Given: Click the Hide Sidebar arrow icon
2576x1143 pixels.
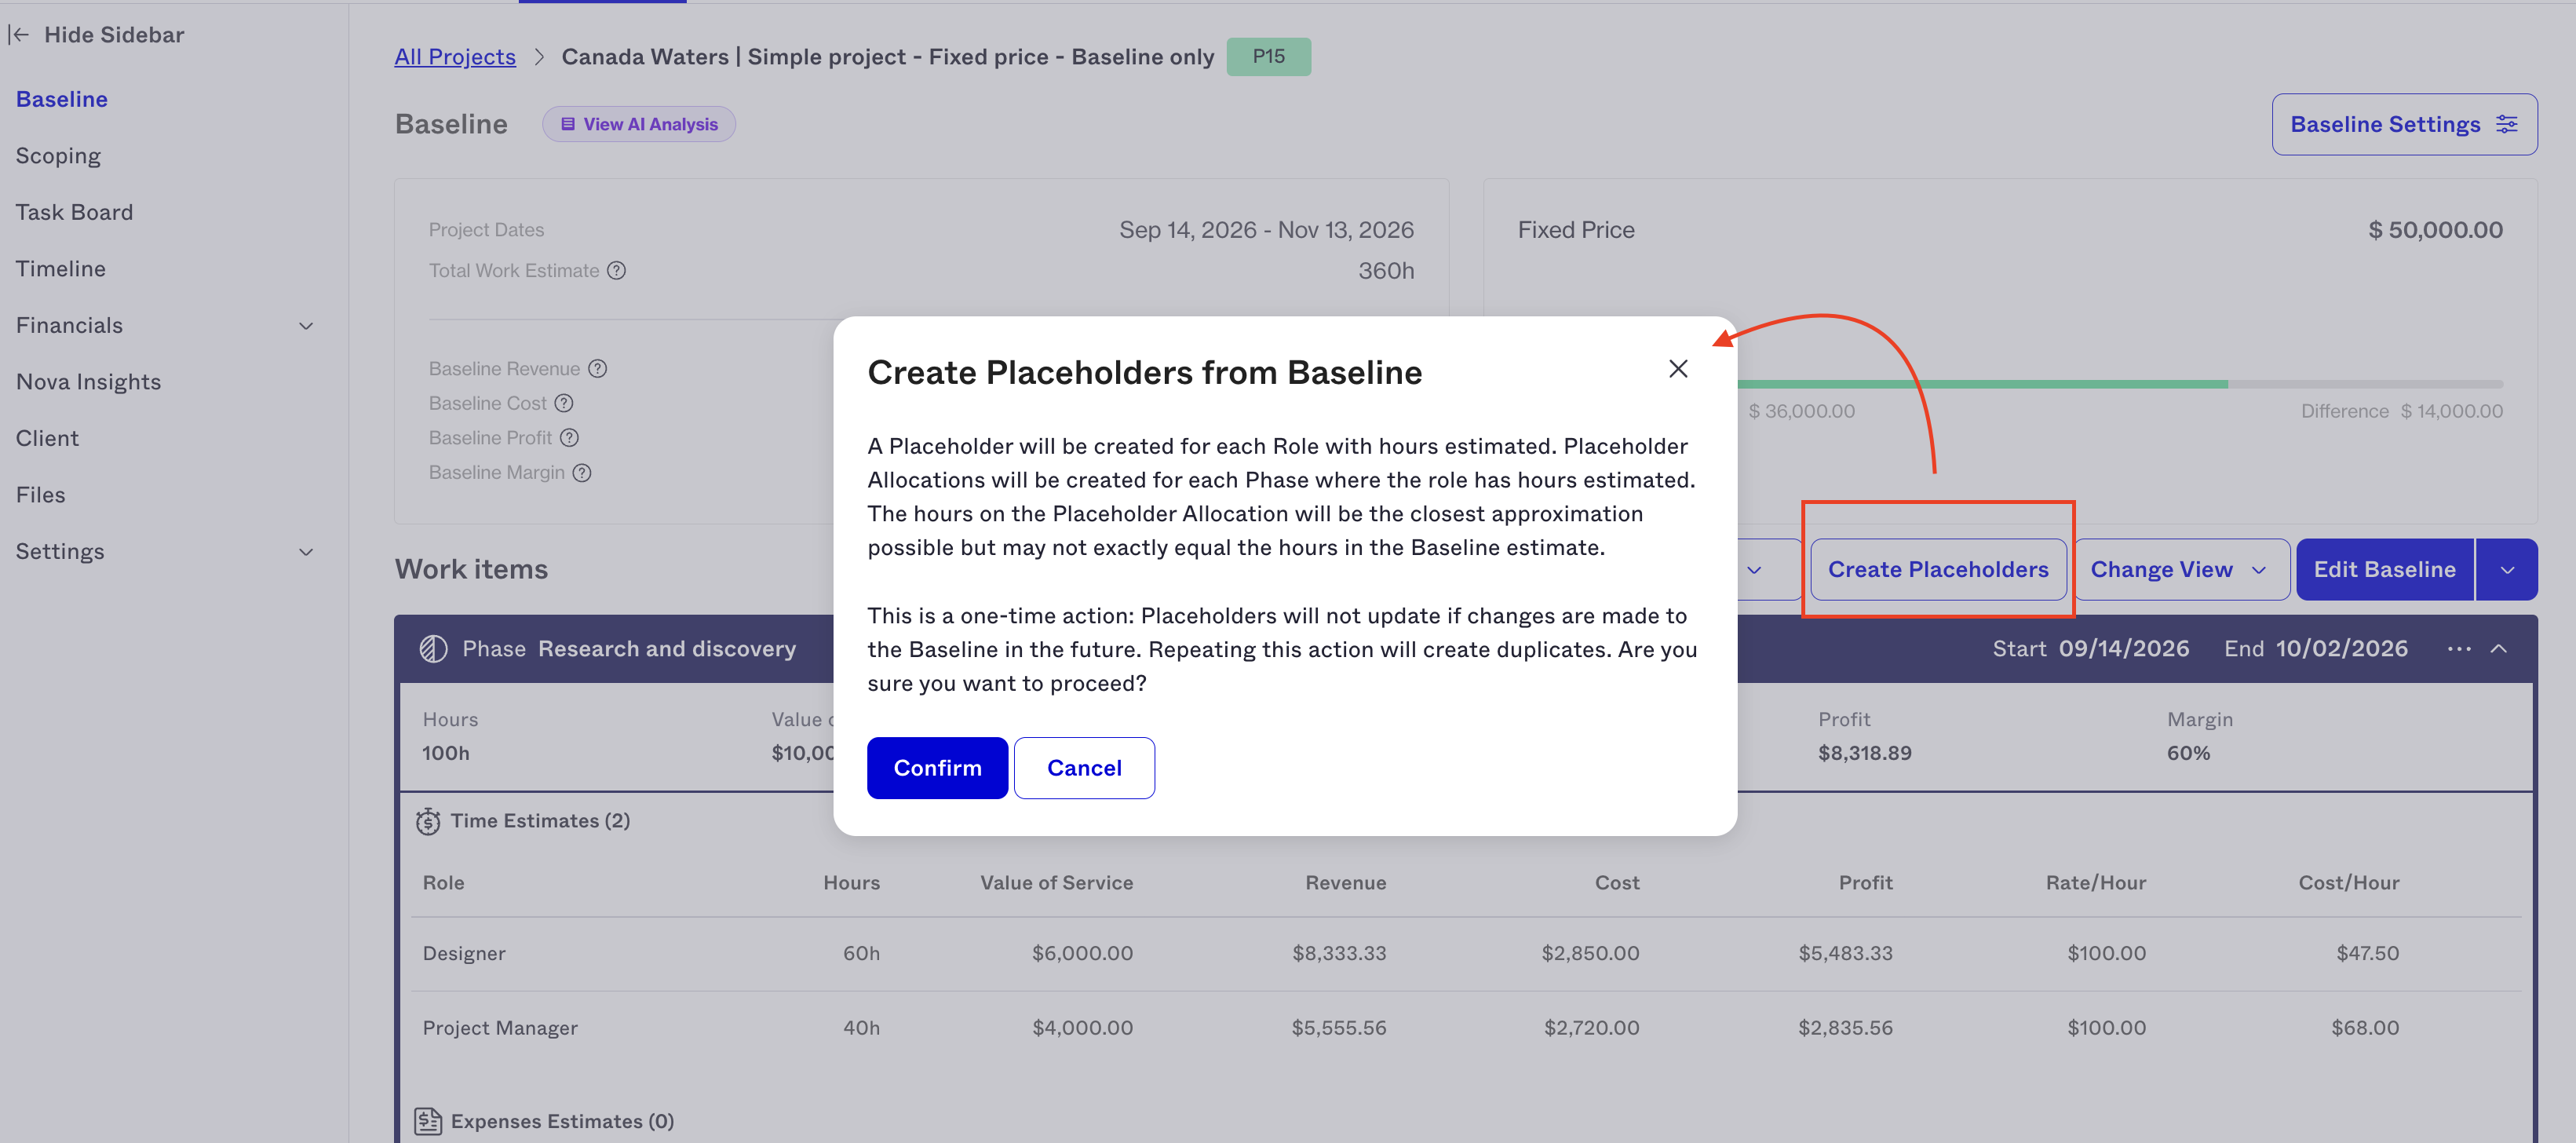Looking at the screenshot, I should [19, 35].
